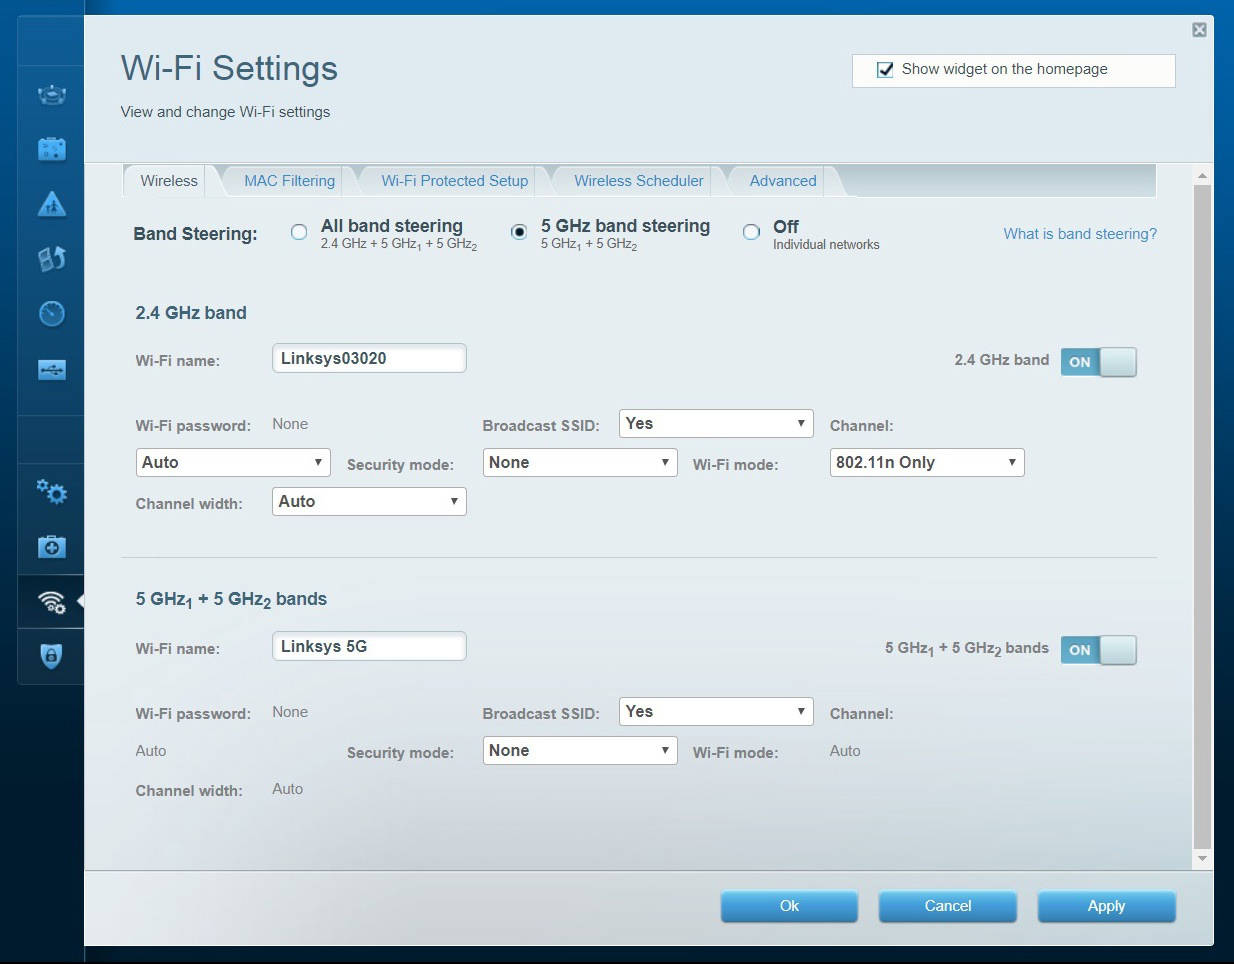1234x964 pixels.
Task: Switch to Wireless Scheduler tab
Action: pos(638,181)
